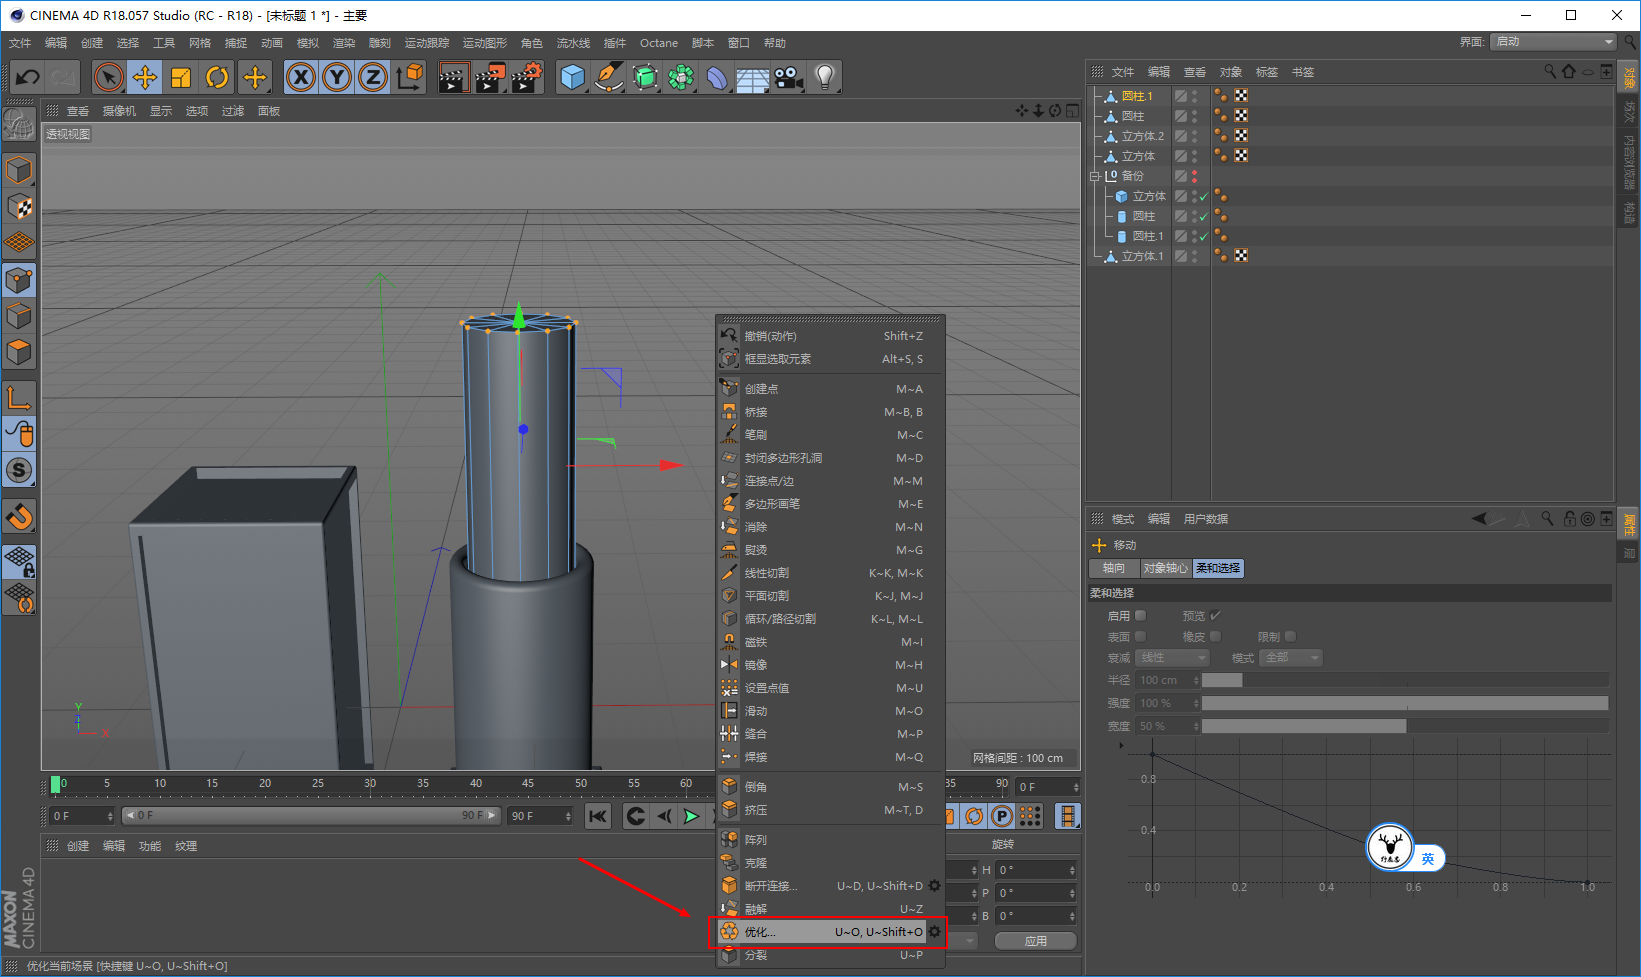Adjust the 宽度 width slider
The height and width of the screenshot is (977, 1641).
tap(1405, 726)
